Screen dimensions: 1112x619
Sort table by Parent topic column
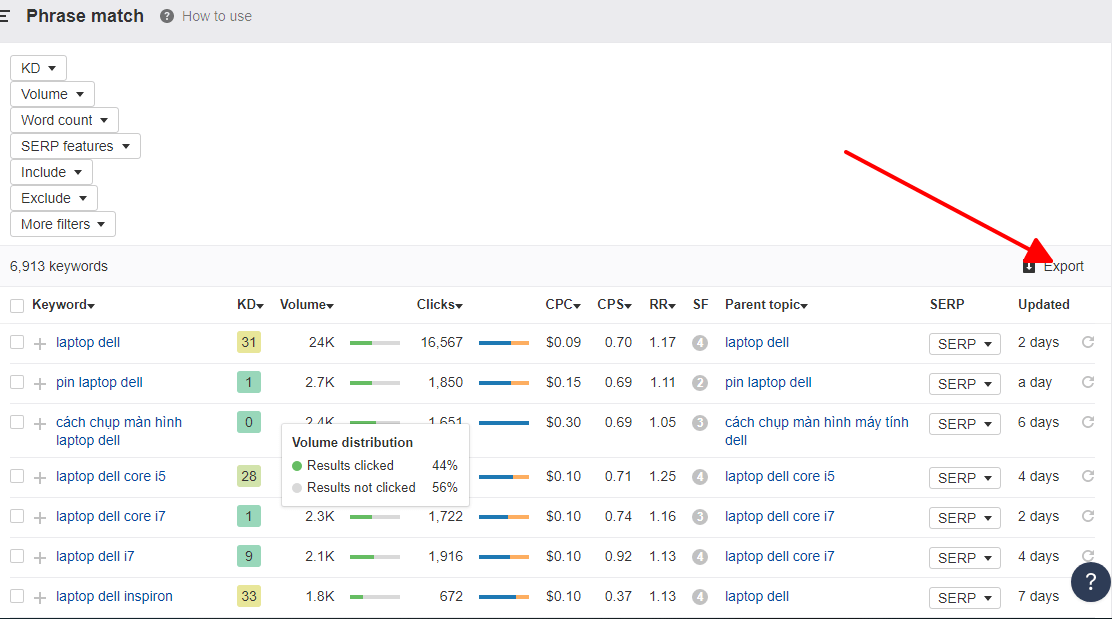766,305
